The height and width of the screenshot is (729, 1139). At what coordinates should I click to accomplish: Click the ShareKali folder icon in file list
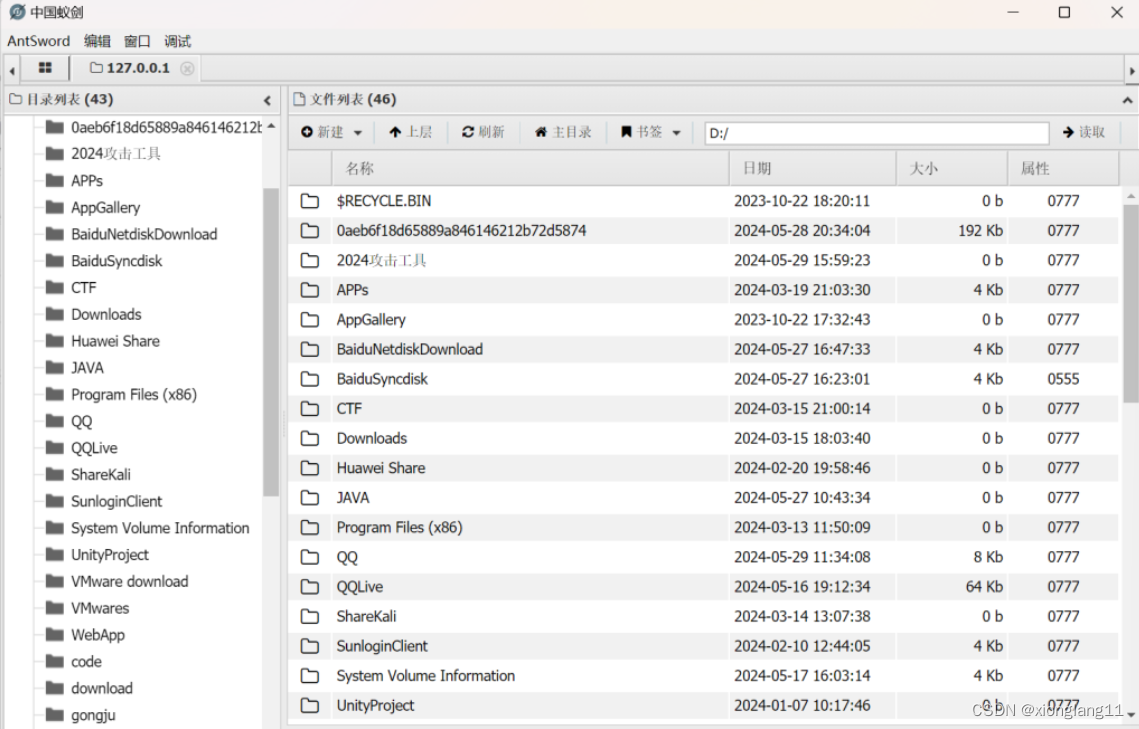pos(310,616)
